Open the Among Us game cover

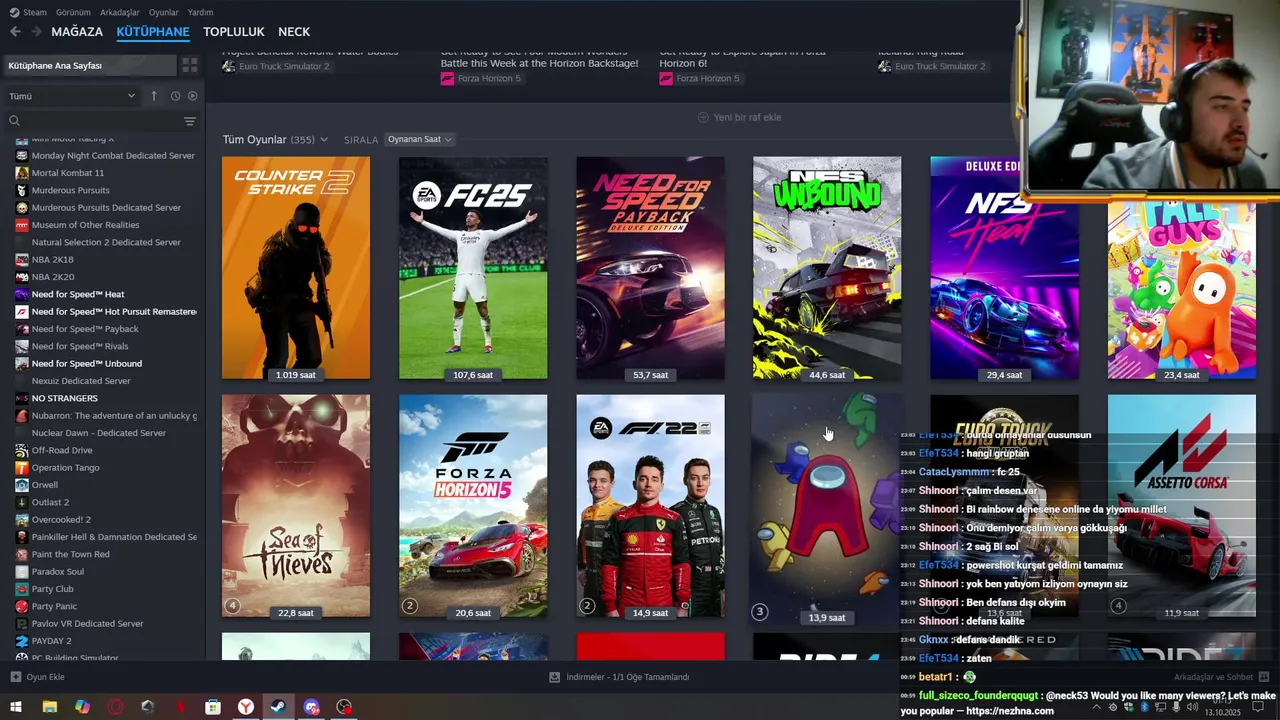827,506
